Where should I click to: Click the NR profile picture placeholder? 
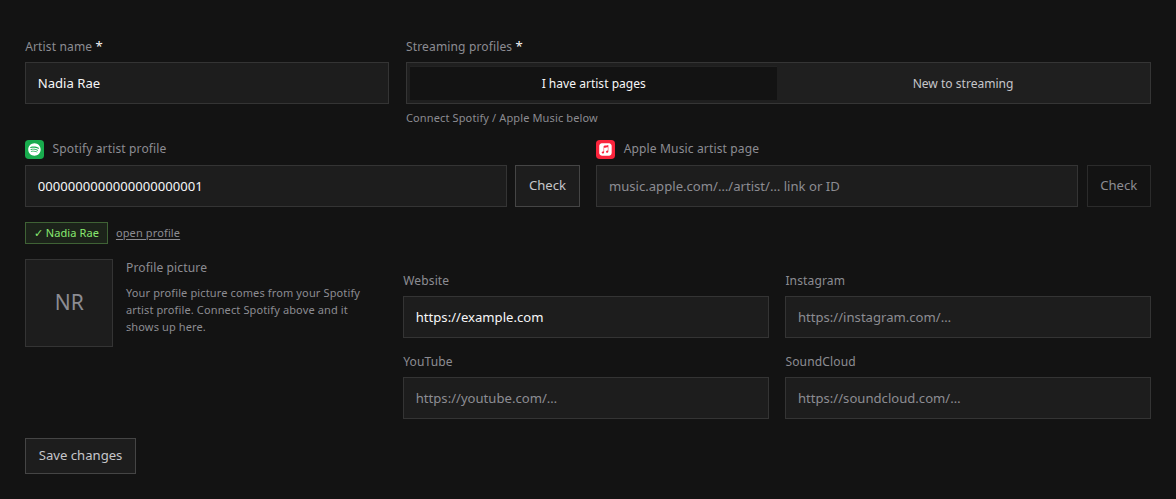coord(69,303)
